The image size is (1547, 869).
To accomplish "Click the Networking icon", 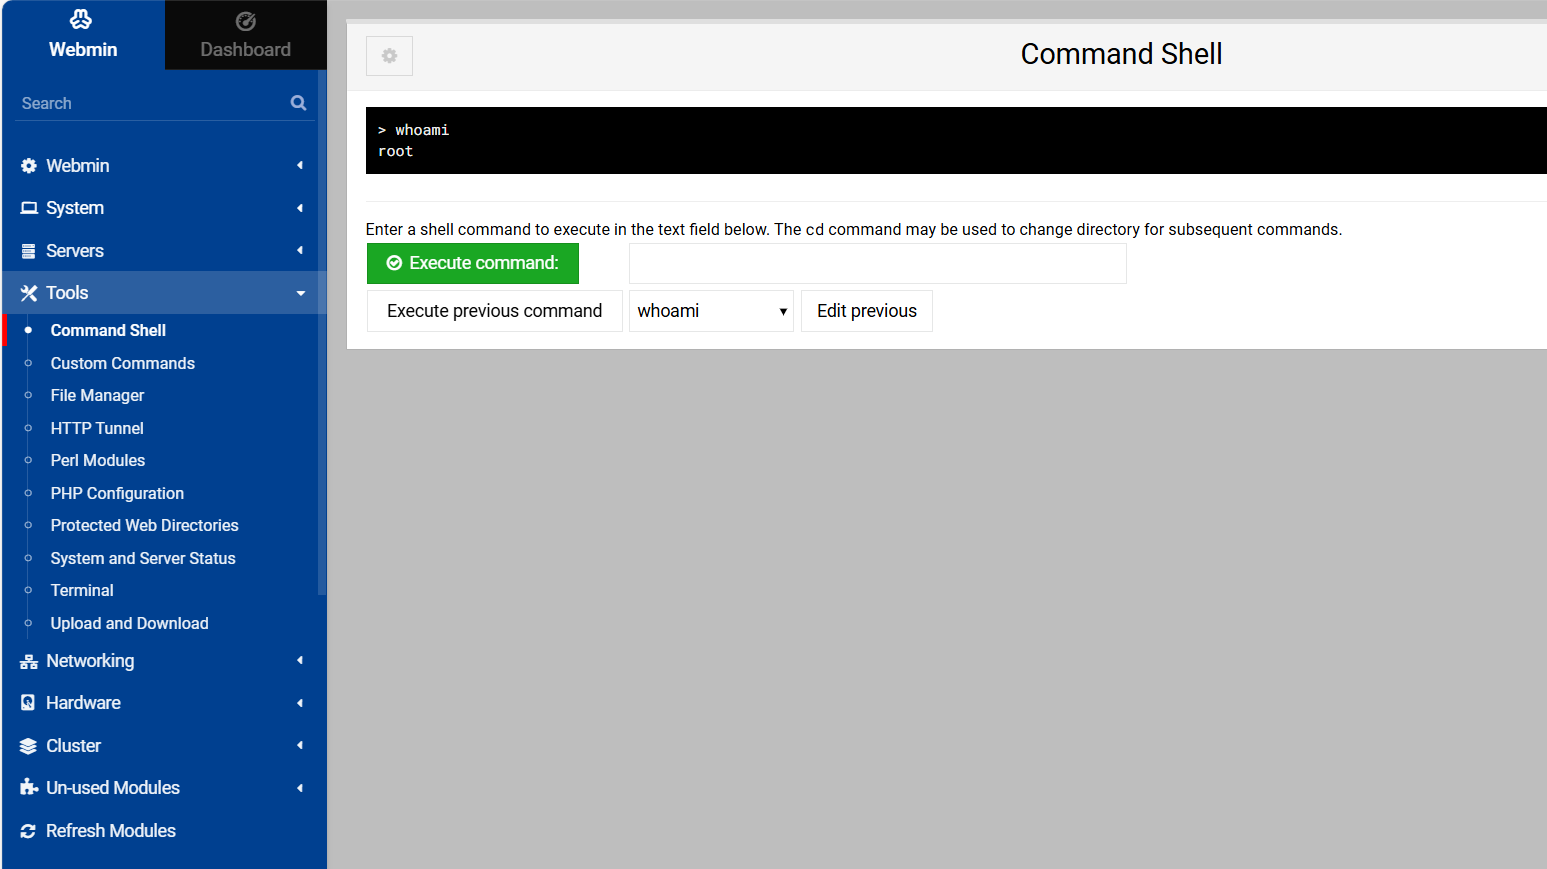I will click(29, 661).
